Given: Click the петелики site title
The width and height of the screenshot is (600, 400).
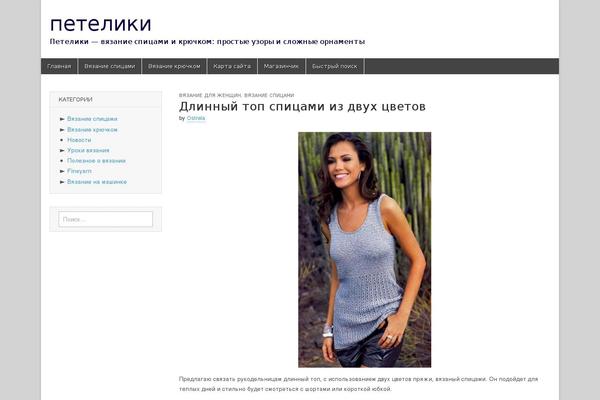Looking at the screenshot, I should pyautogui.click(x=101, y=24).
